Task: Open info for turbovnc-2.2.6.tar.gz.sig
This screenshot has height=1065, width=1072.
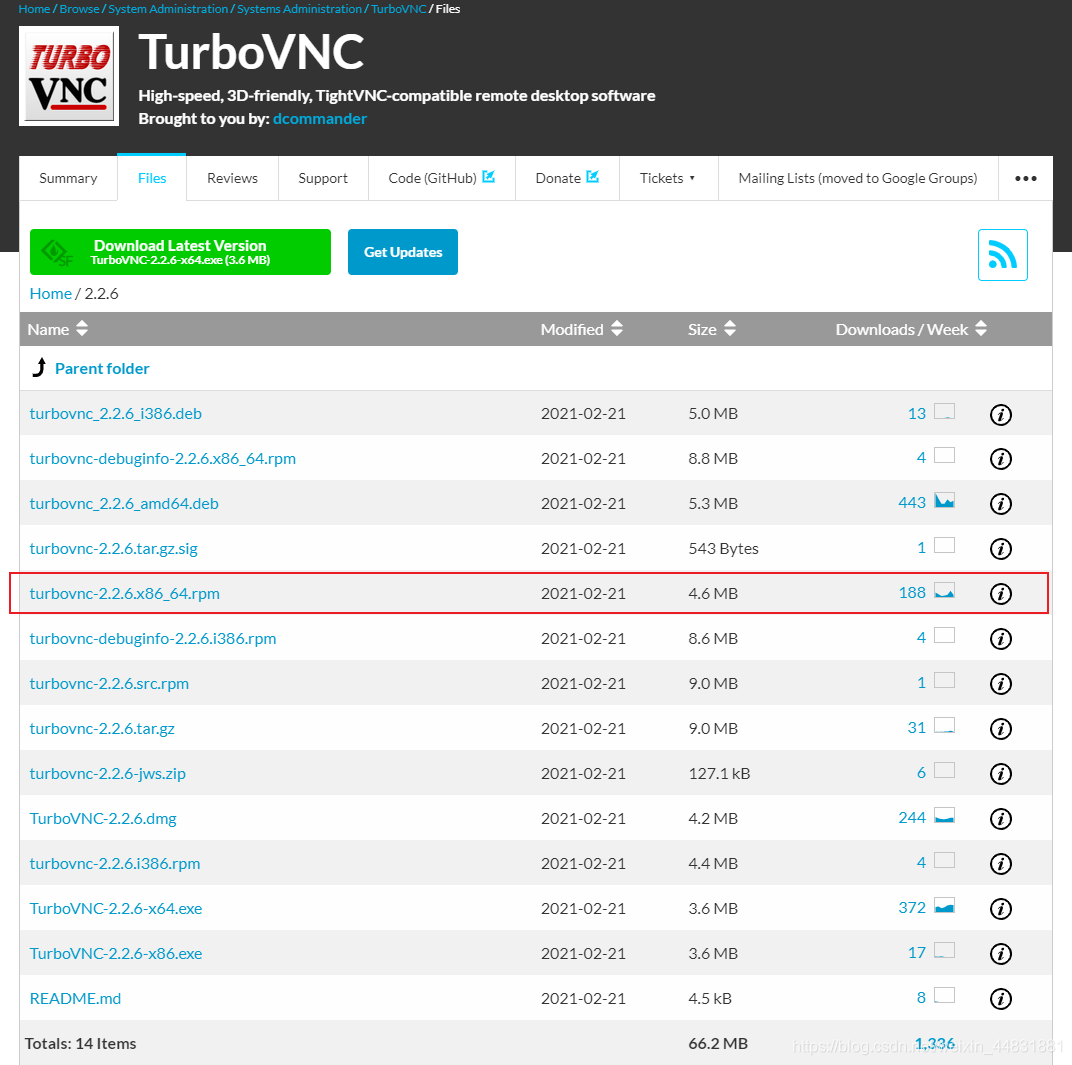Action: tap(1000, 549)
